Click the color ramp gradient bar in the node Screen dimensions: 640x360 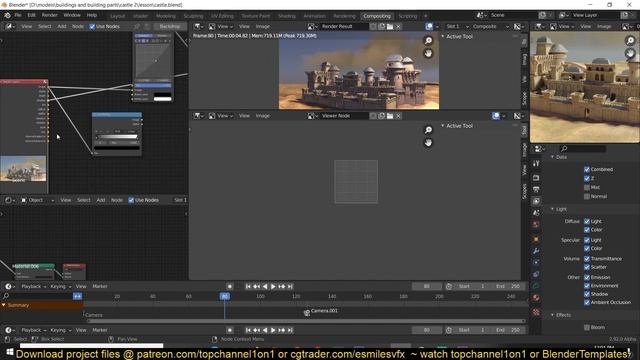pyautogui.click(x=118, y=137)
